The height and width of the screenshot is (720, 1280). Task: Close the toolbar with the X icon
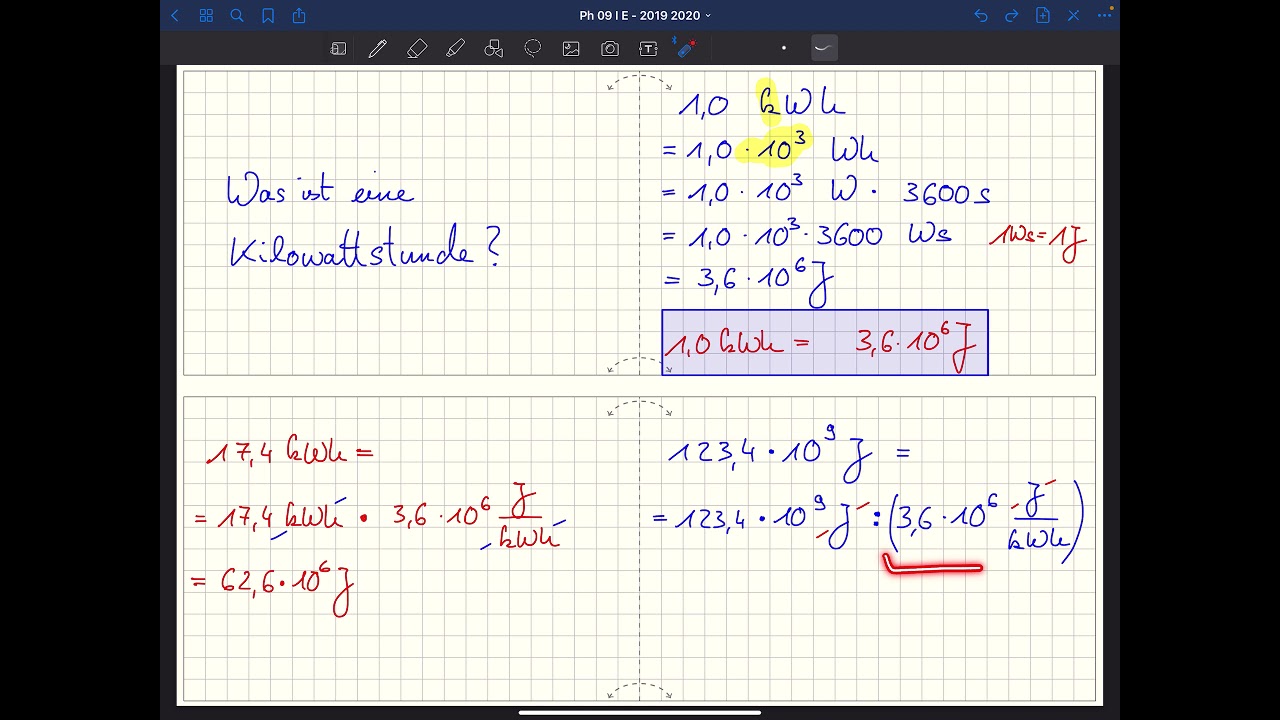[x=1074, y=16]
